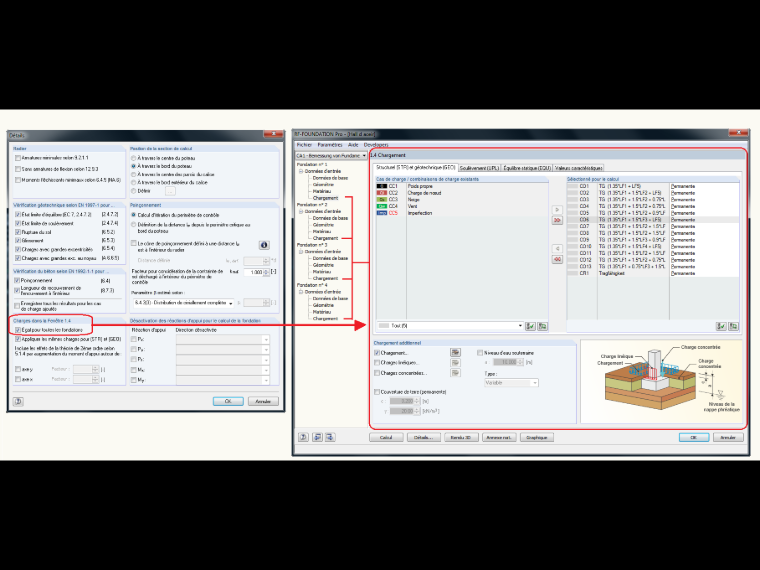Enable Armatures minimales selon 9.2.1.1 checkbox
This screenshot has height=570, width=760.
(18, 158)
